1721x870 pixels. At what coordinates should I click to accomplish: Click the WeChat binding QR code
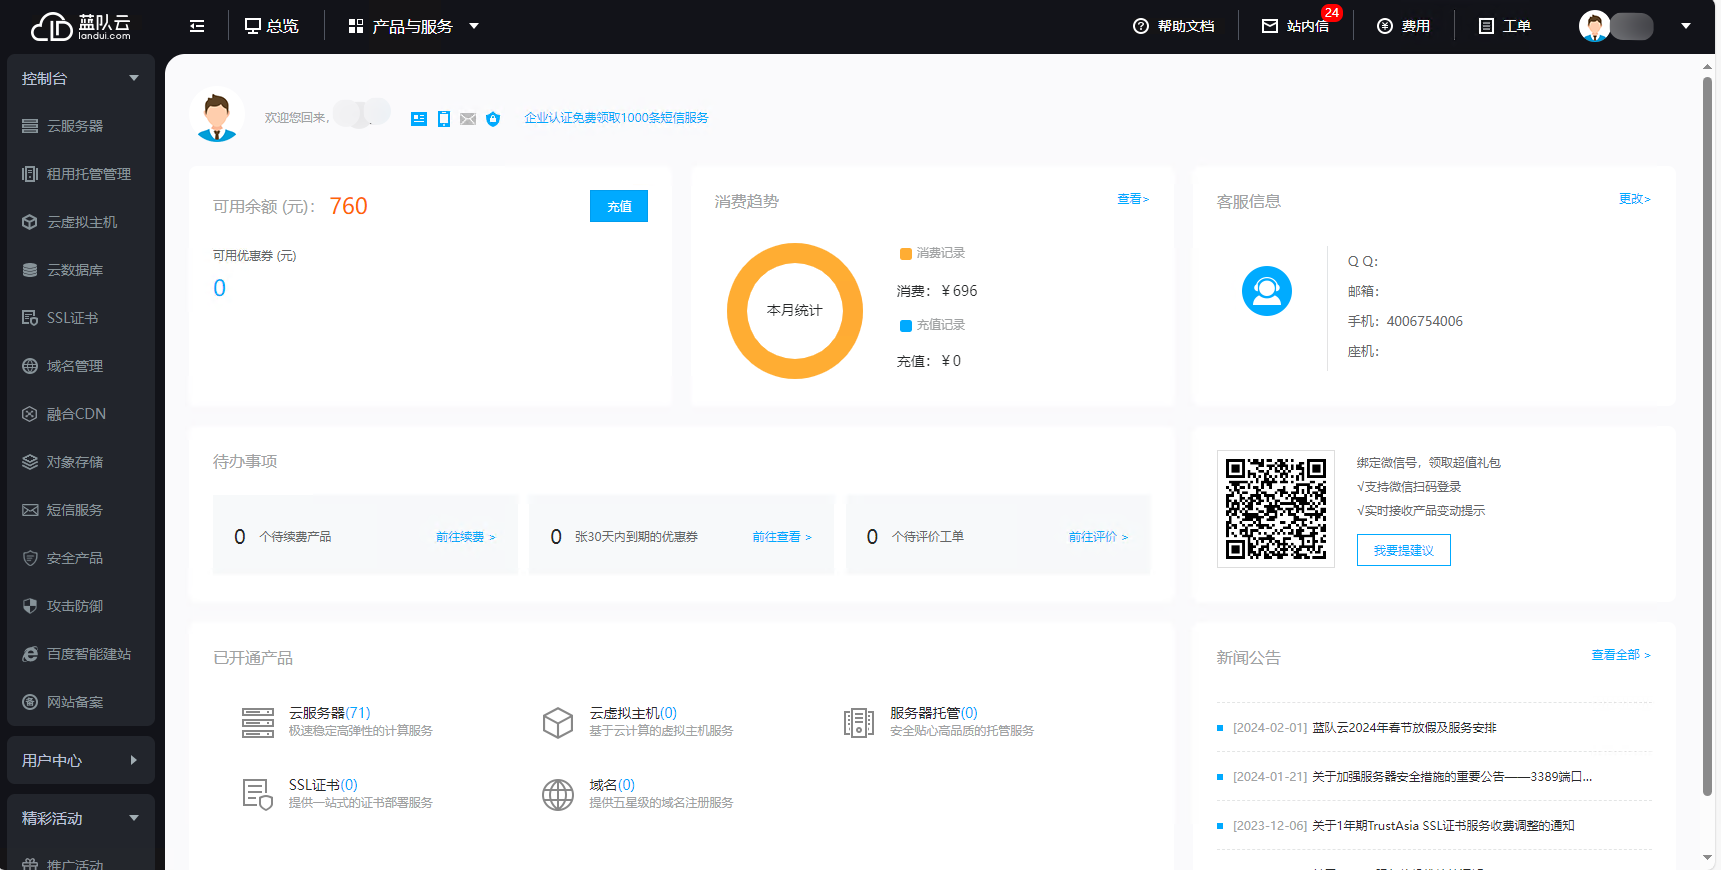tap(1275, 509)
